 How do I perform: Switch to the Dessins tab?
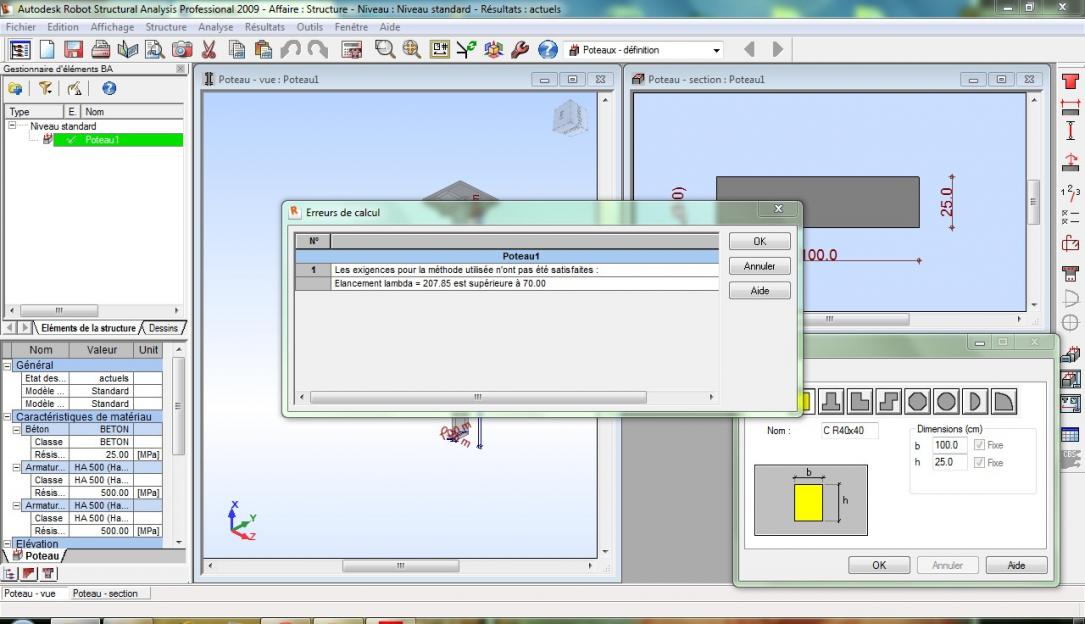click(163, 328)
